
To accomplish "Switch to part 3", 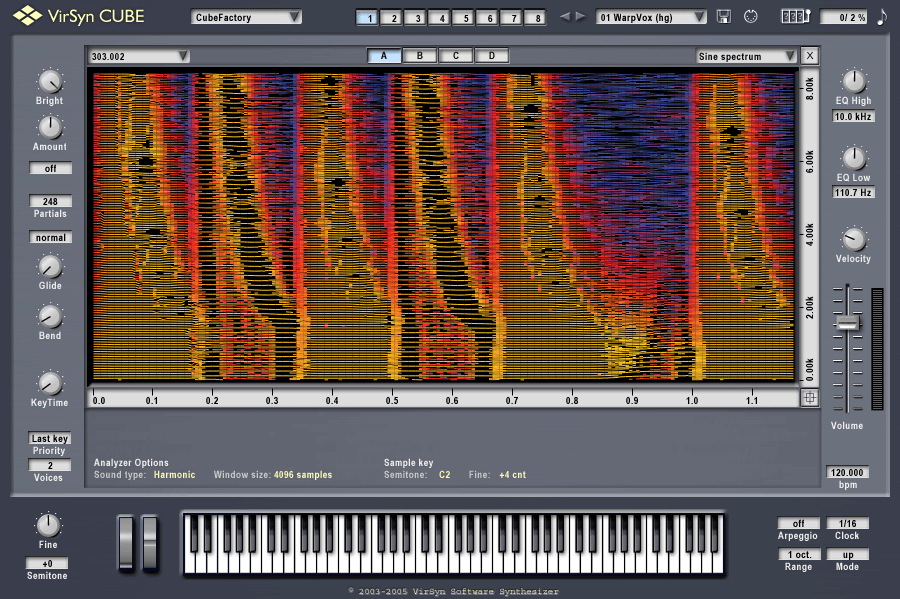I will [x=417, y=18].
